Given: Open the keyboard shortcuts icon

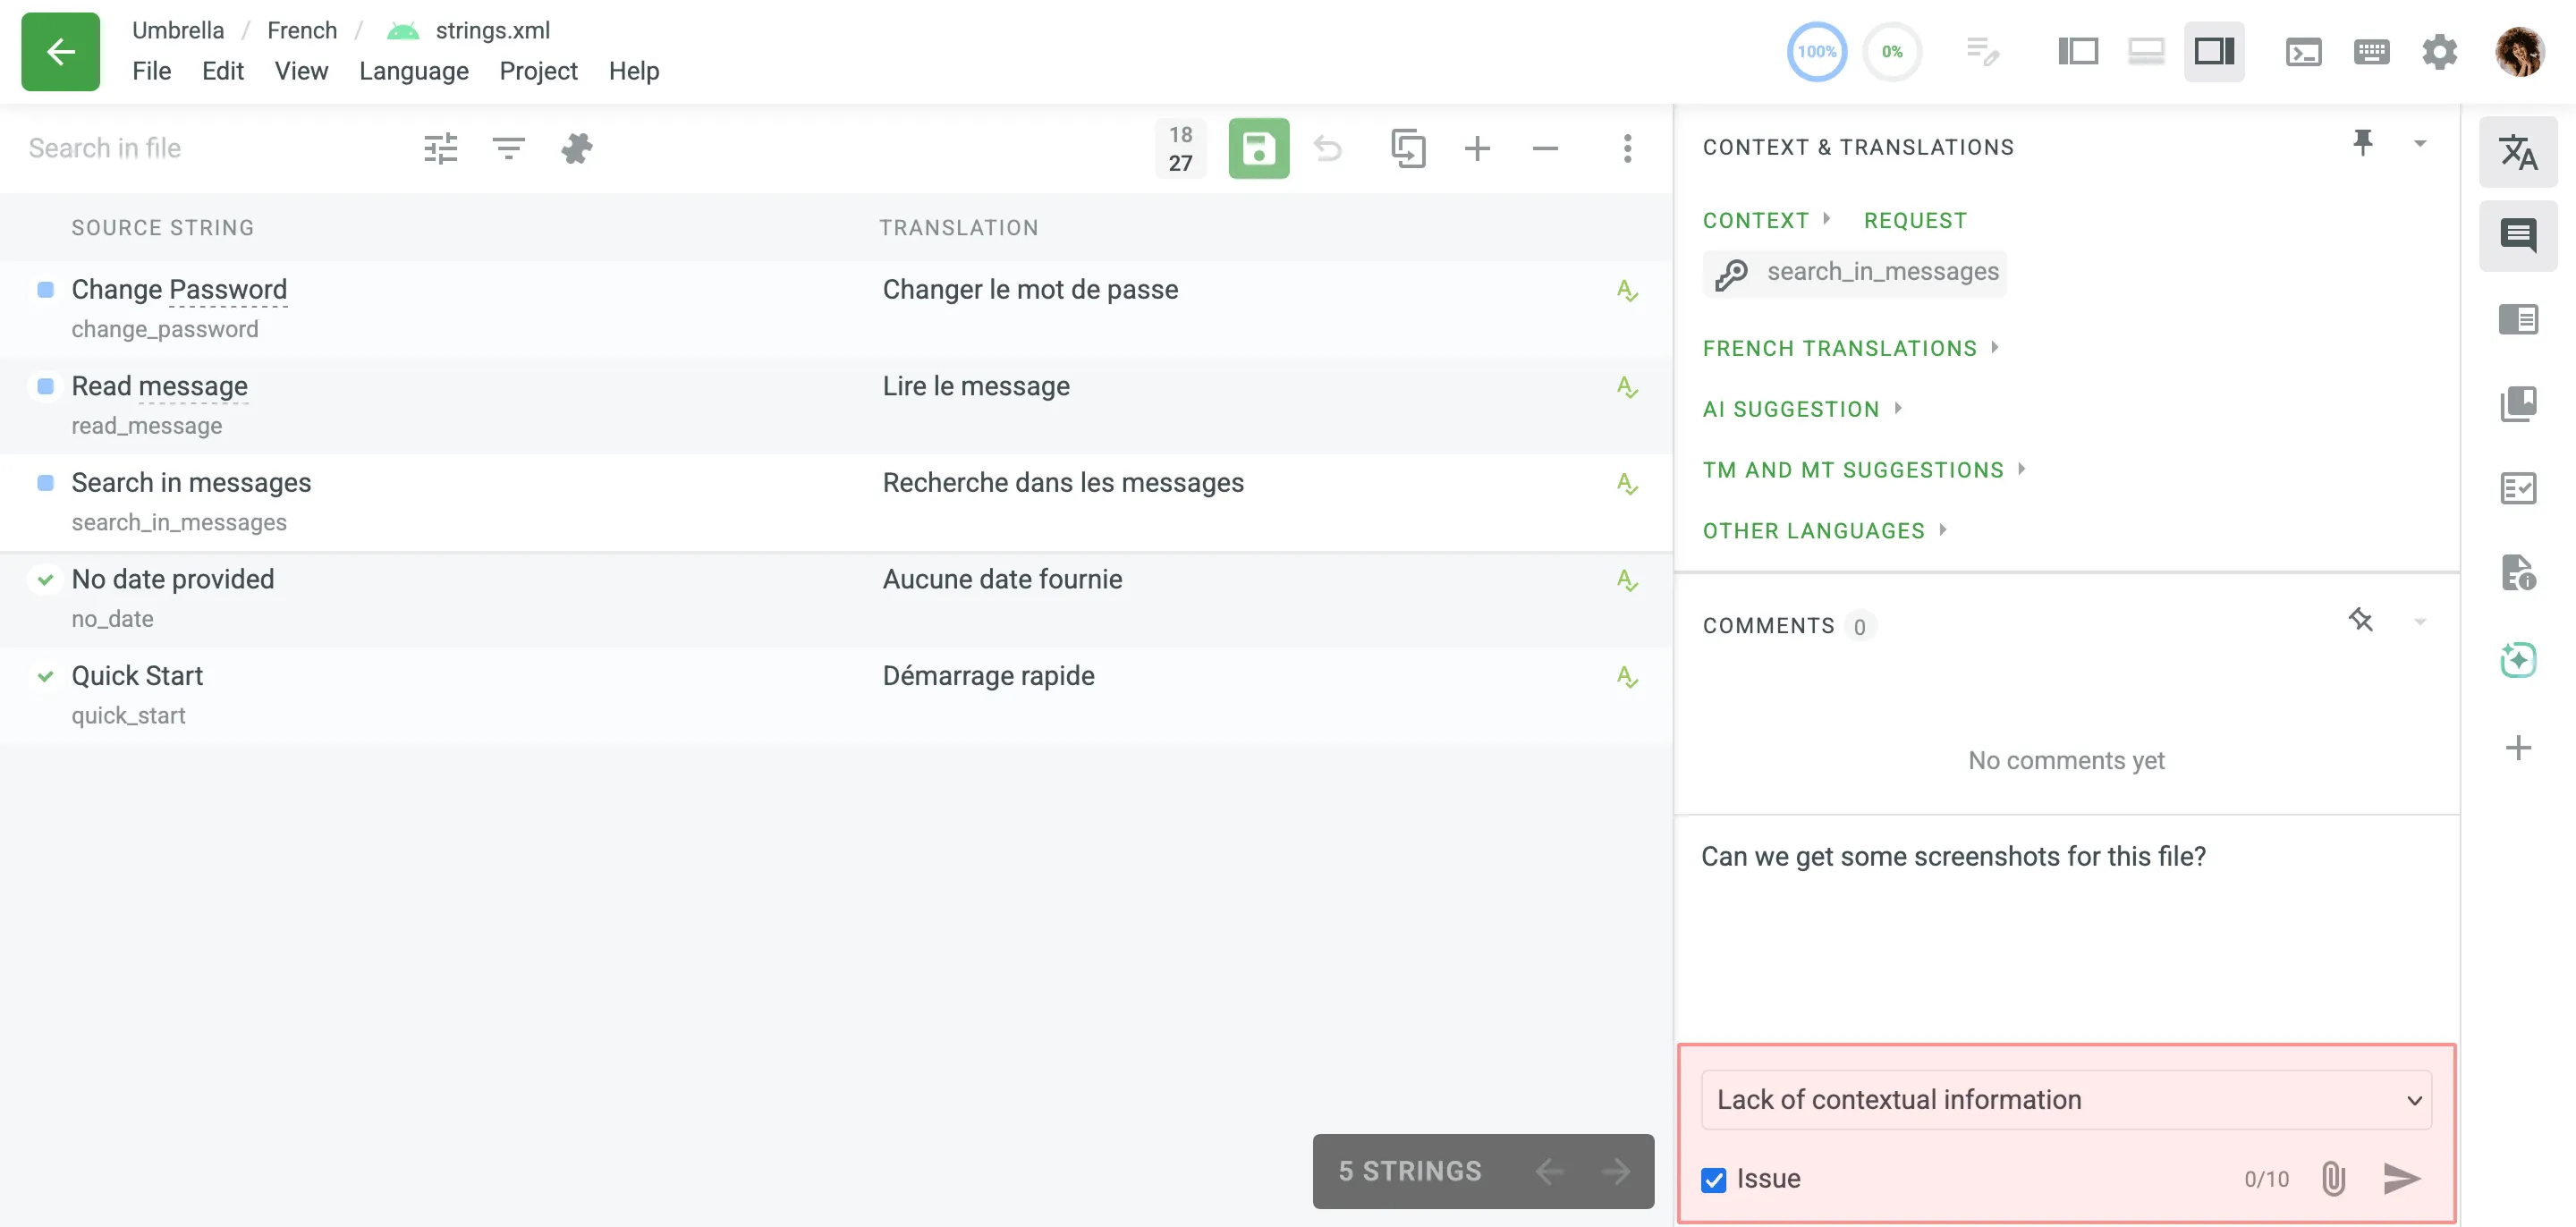Looking at the screenshot, I should click(2371, 52).
